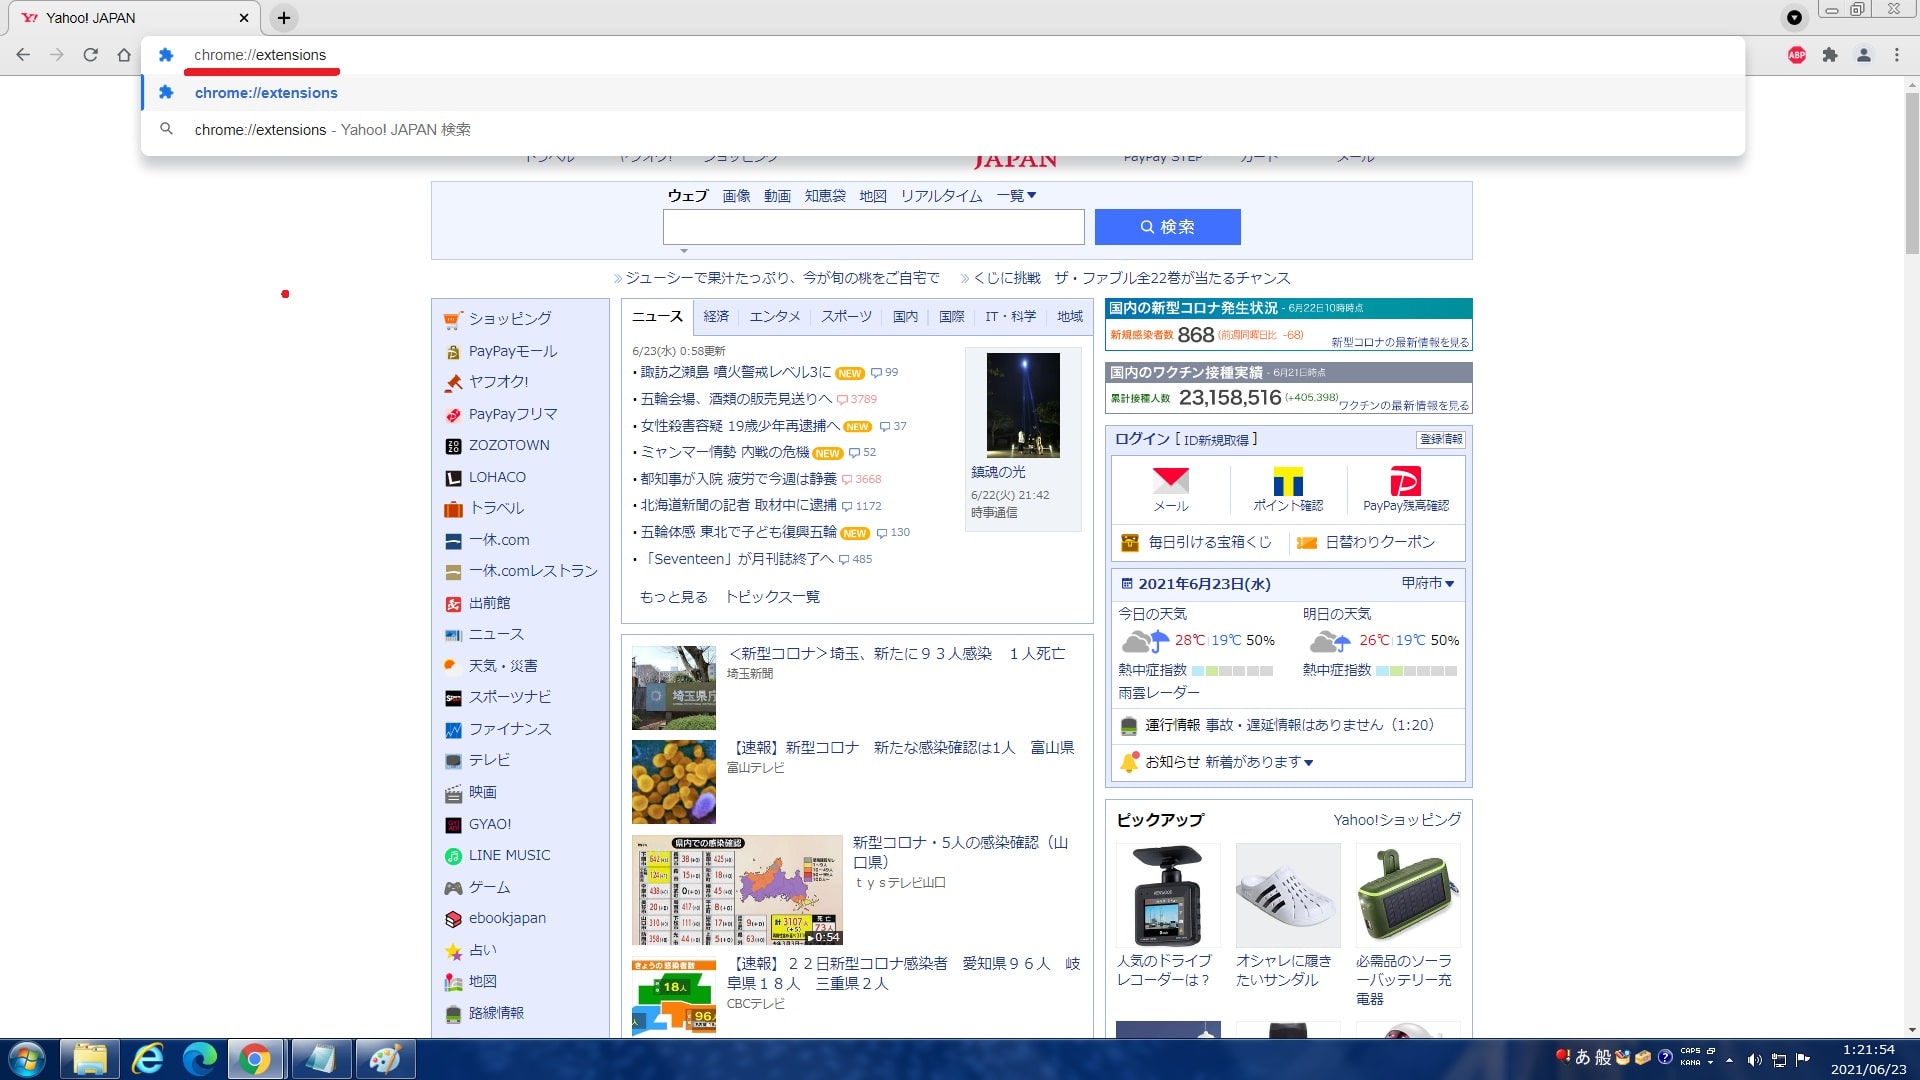Launch Microsoft Edge from the taskbar
The image size is (1920, 1080).
click(x=200, y=1059)
